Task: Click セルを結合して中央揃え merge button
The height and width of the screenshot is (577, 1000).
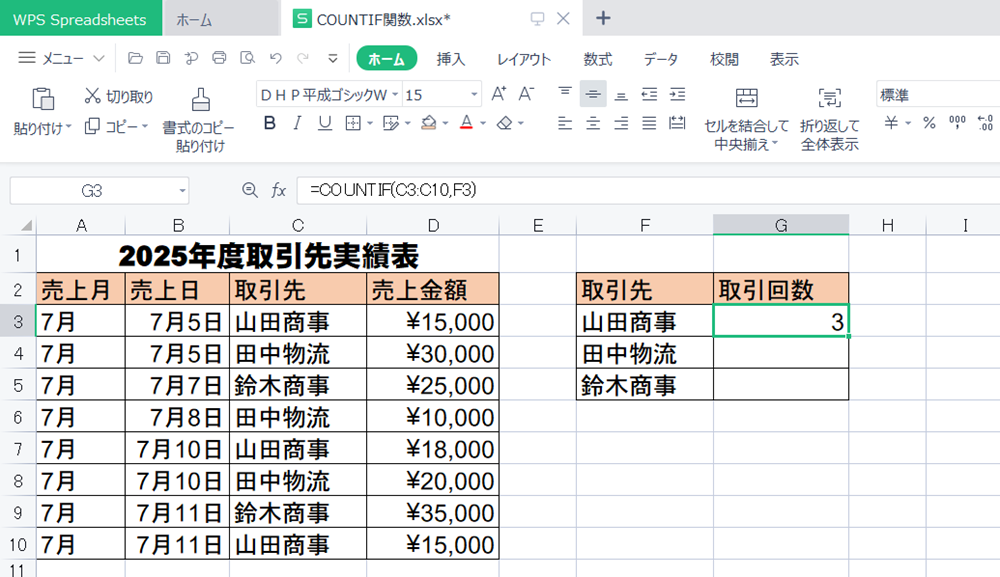Action: pyautogui.click(x=746, y=119)
